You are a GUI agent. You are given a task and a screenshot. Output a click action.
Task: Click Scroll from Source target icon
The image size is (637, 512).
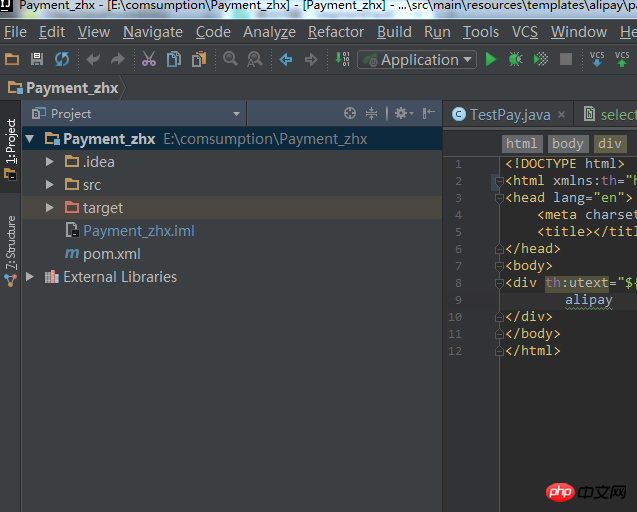350,114
